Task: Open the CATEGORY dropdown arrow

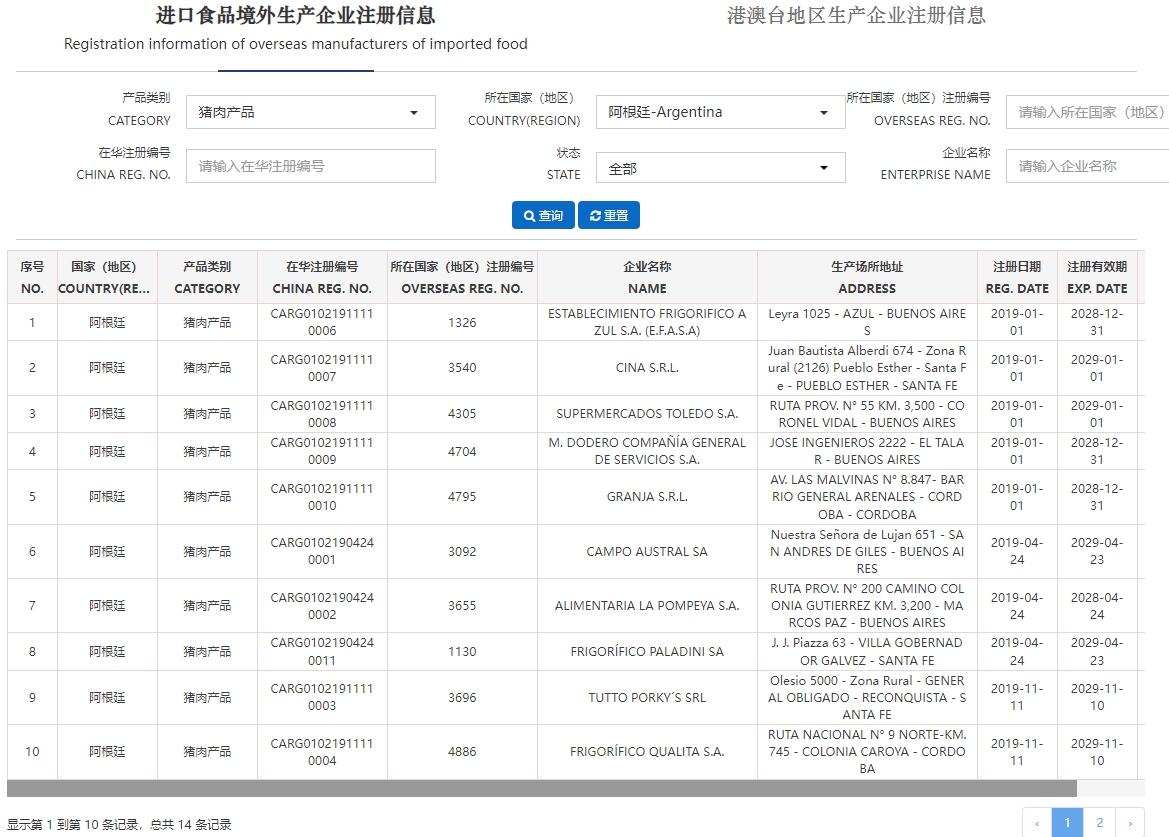Action: pyautogui.click(x=414, y=111)
